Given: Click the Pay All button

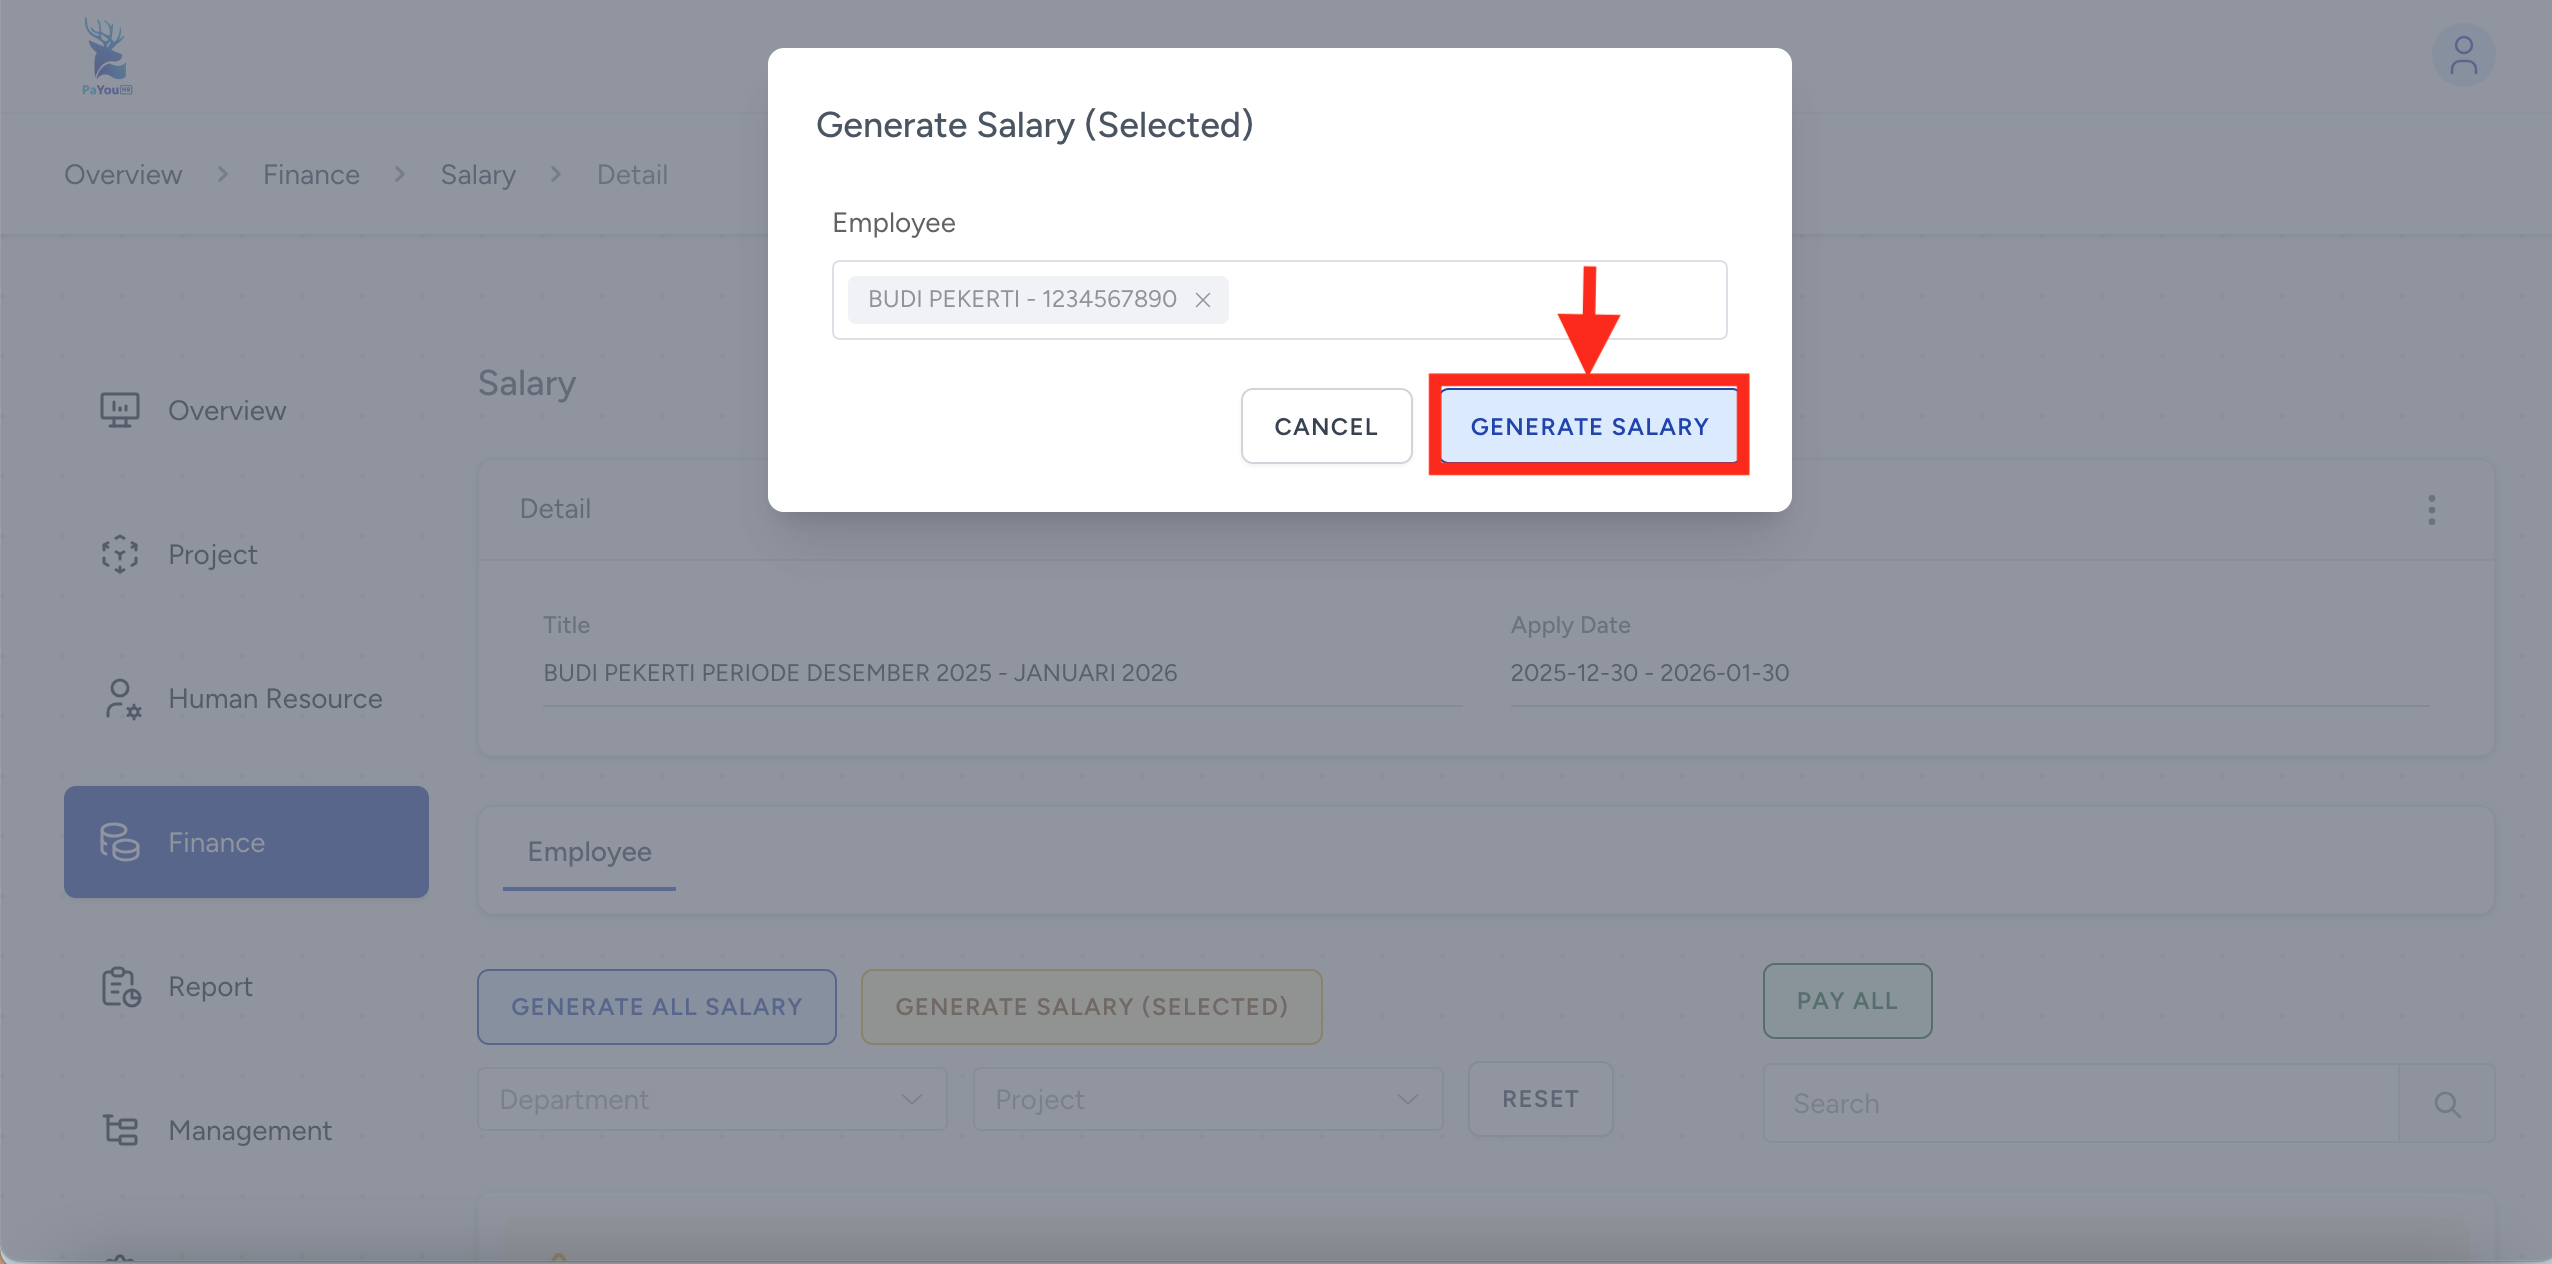Looking at the screenshot, I should [1846, 1001].
